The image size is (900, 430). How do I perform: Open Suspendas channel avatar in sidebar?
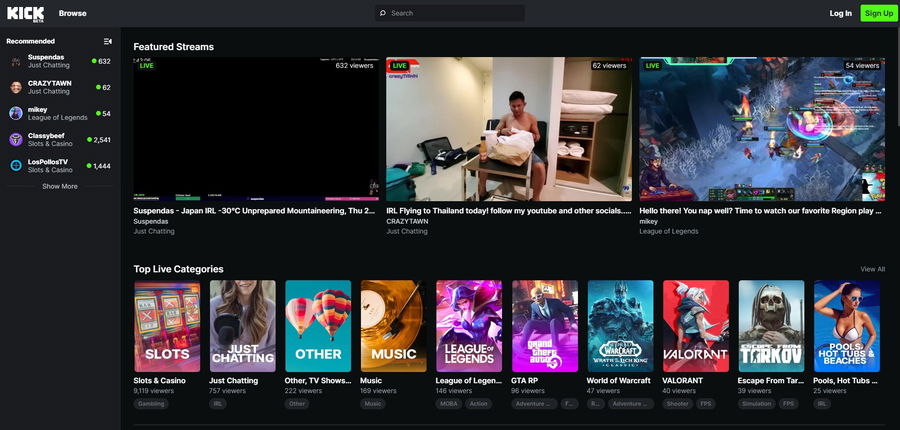click(x=16, y=62)
